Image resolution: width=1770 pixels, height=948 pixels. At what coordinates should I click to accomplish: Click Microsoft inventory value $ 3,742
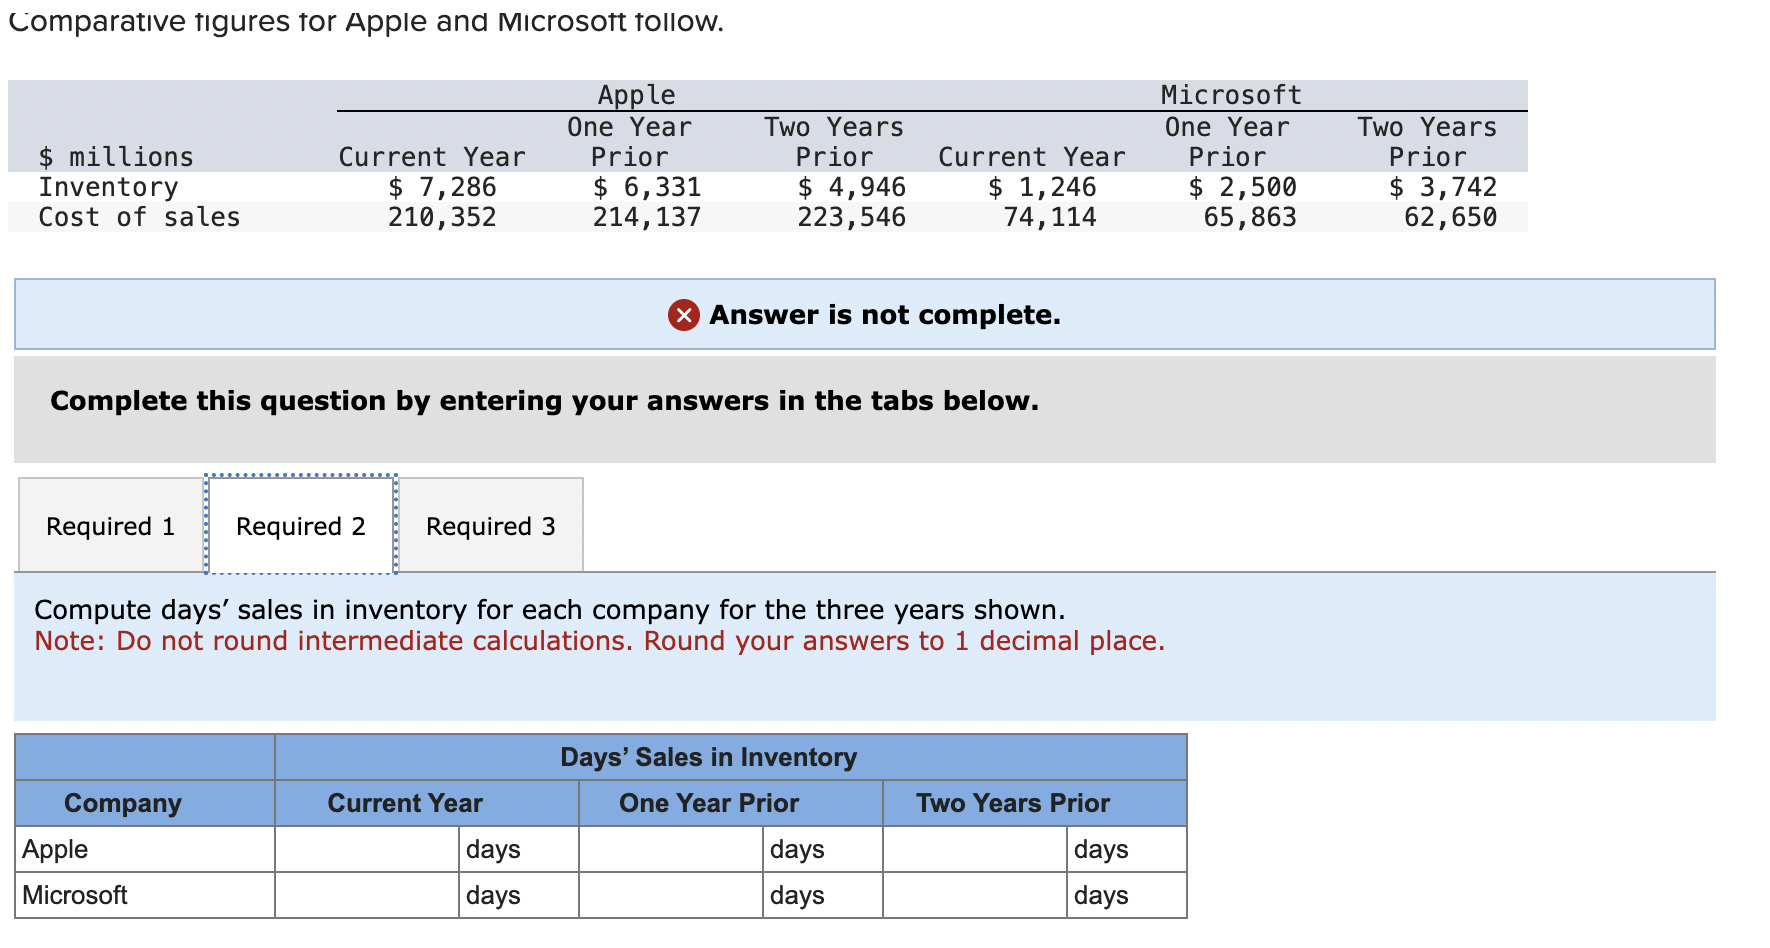1443,187
